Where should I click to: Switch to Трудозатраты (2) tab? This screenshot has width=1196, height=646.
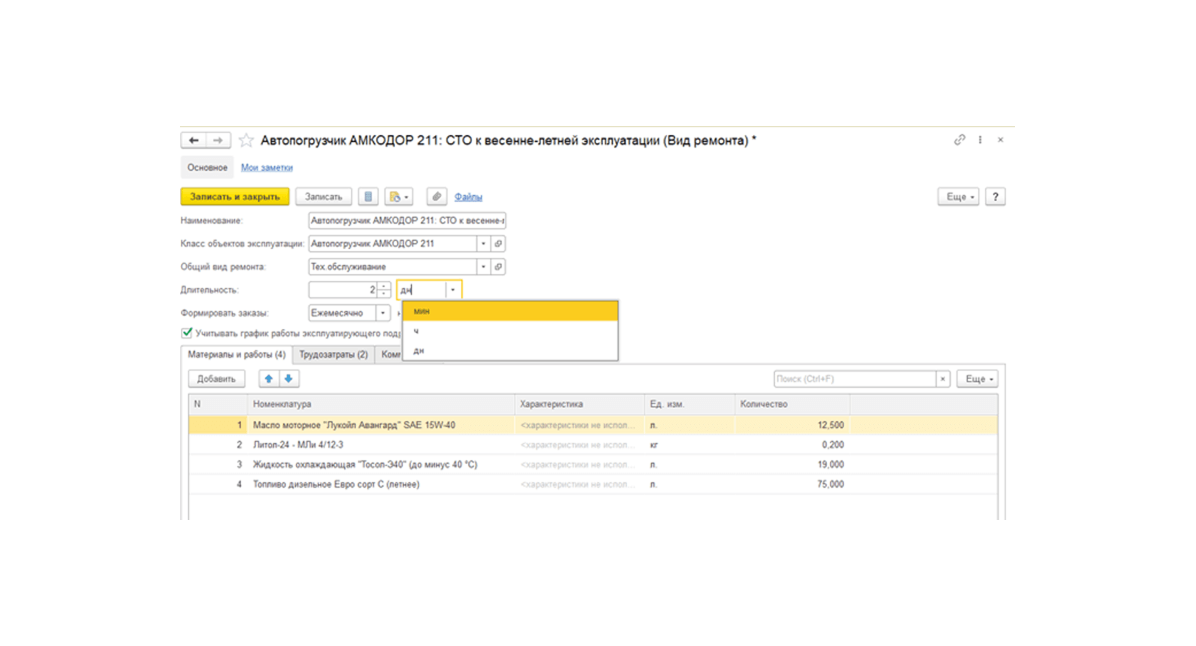[x=333, y=355]
